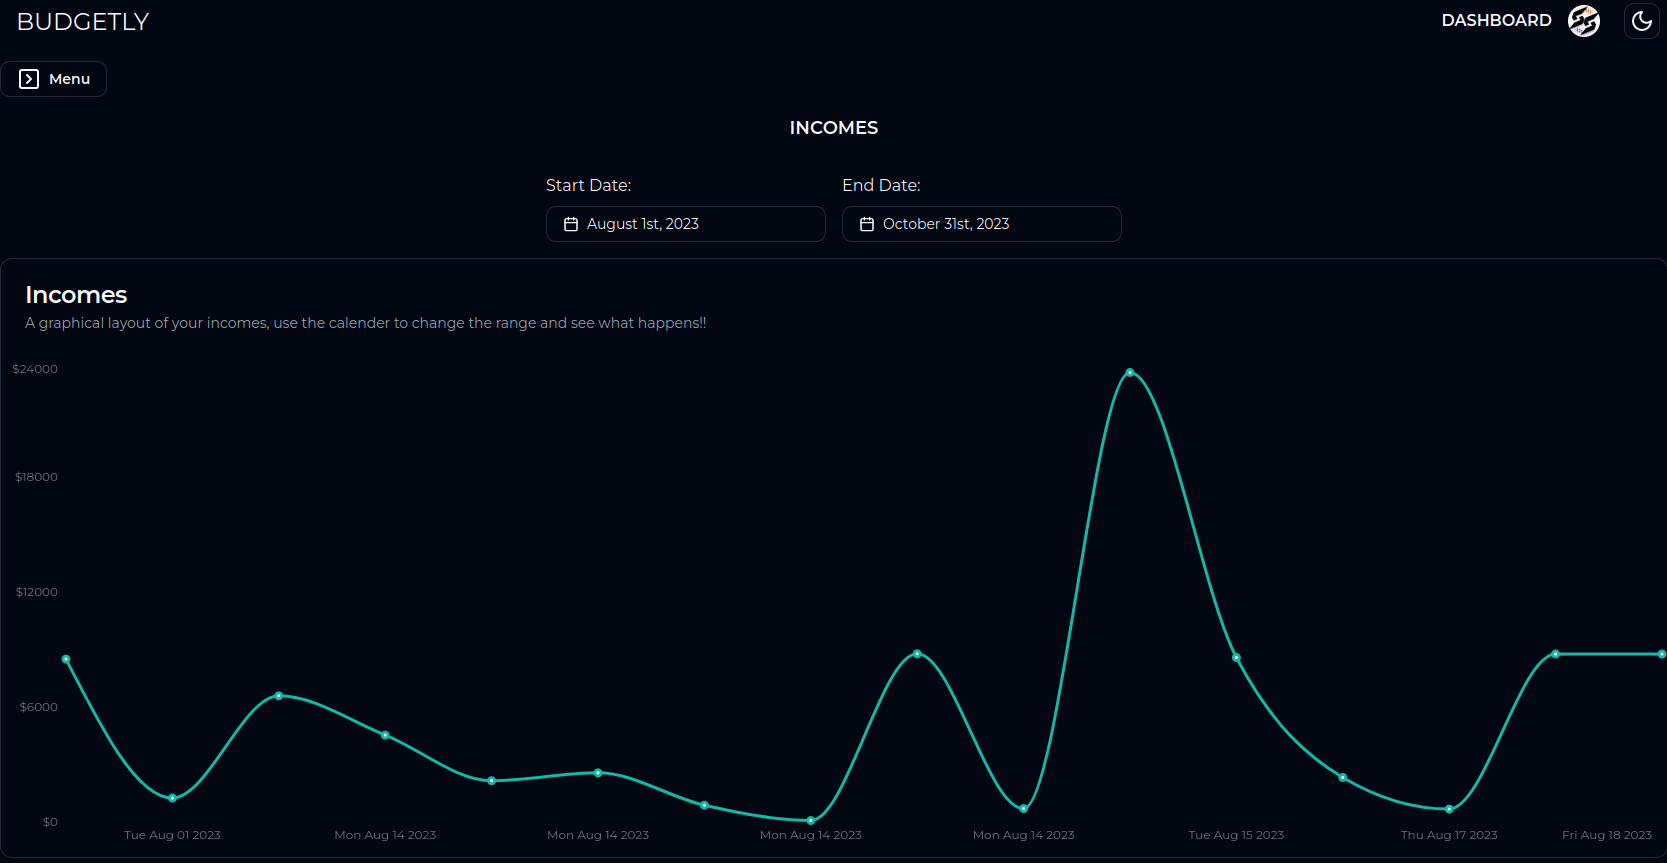The width and height of the screenshot is (1667, 863).
Task: Click the 'Start Date:' label
Action: (x=588, y=185)
